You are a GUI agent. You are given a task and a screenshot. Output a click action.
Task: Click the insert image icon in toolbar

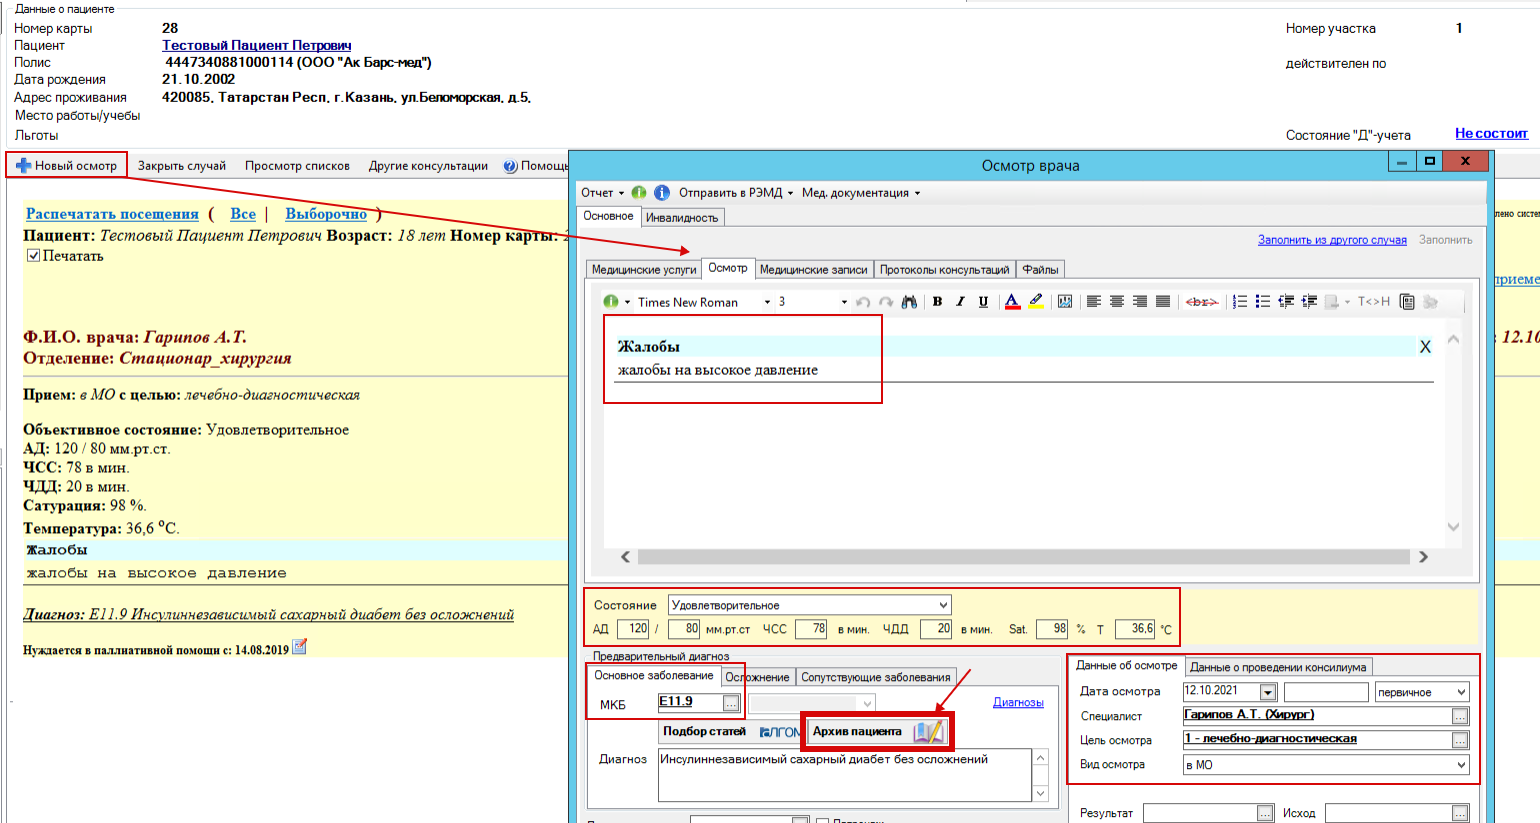(1065, 302)
